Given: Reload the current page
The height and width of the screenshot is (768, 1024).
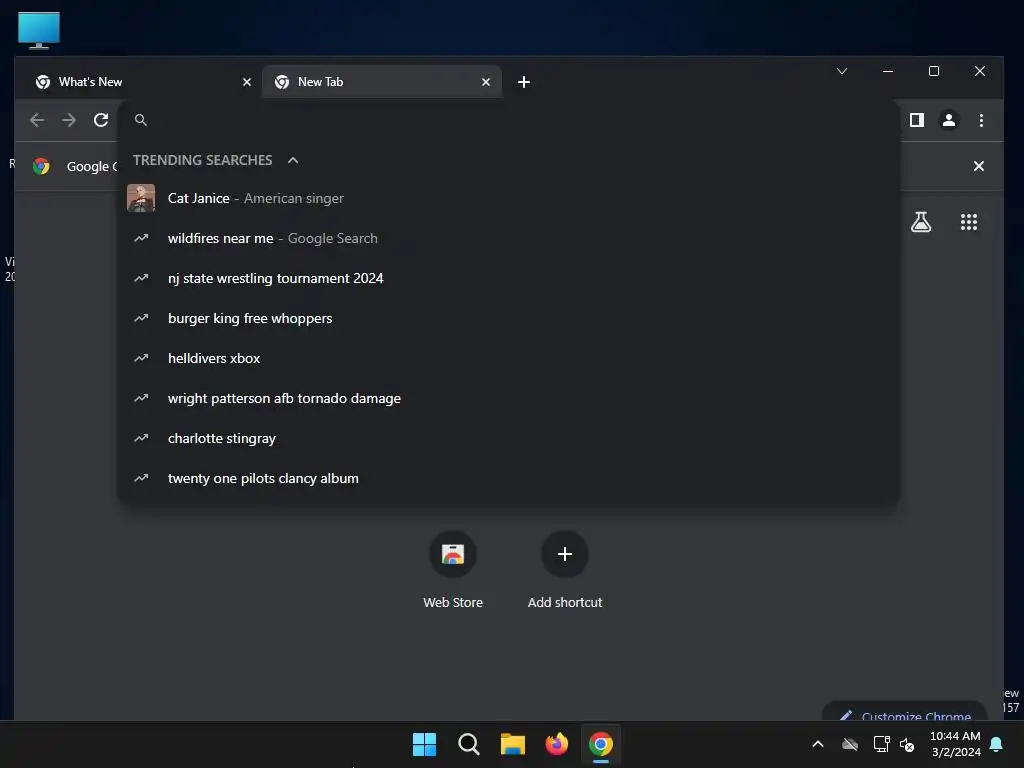Looking at the screenshot, I should coord(101,120).
